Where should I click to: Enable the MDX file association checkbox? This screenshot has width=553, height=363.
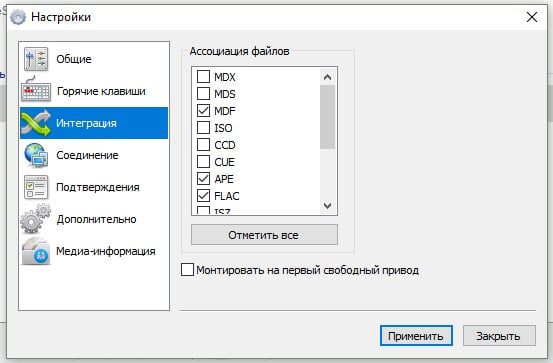pyautogui.click(x=203, y=77)
